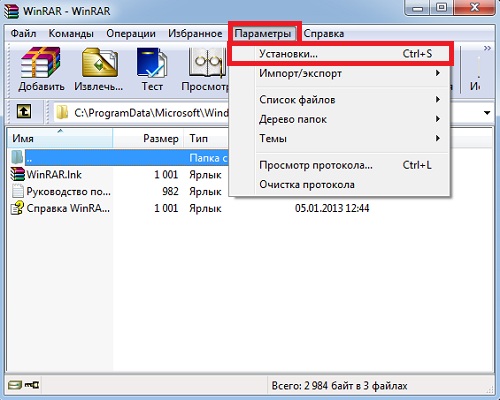Click size value 982

click(x=170, y=191)
